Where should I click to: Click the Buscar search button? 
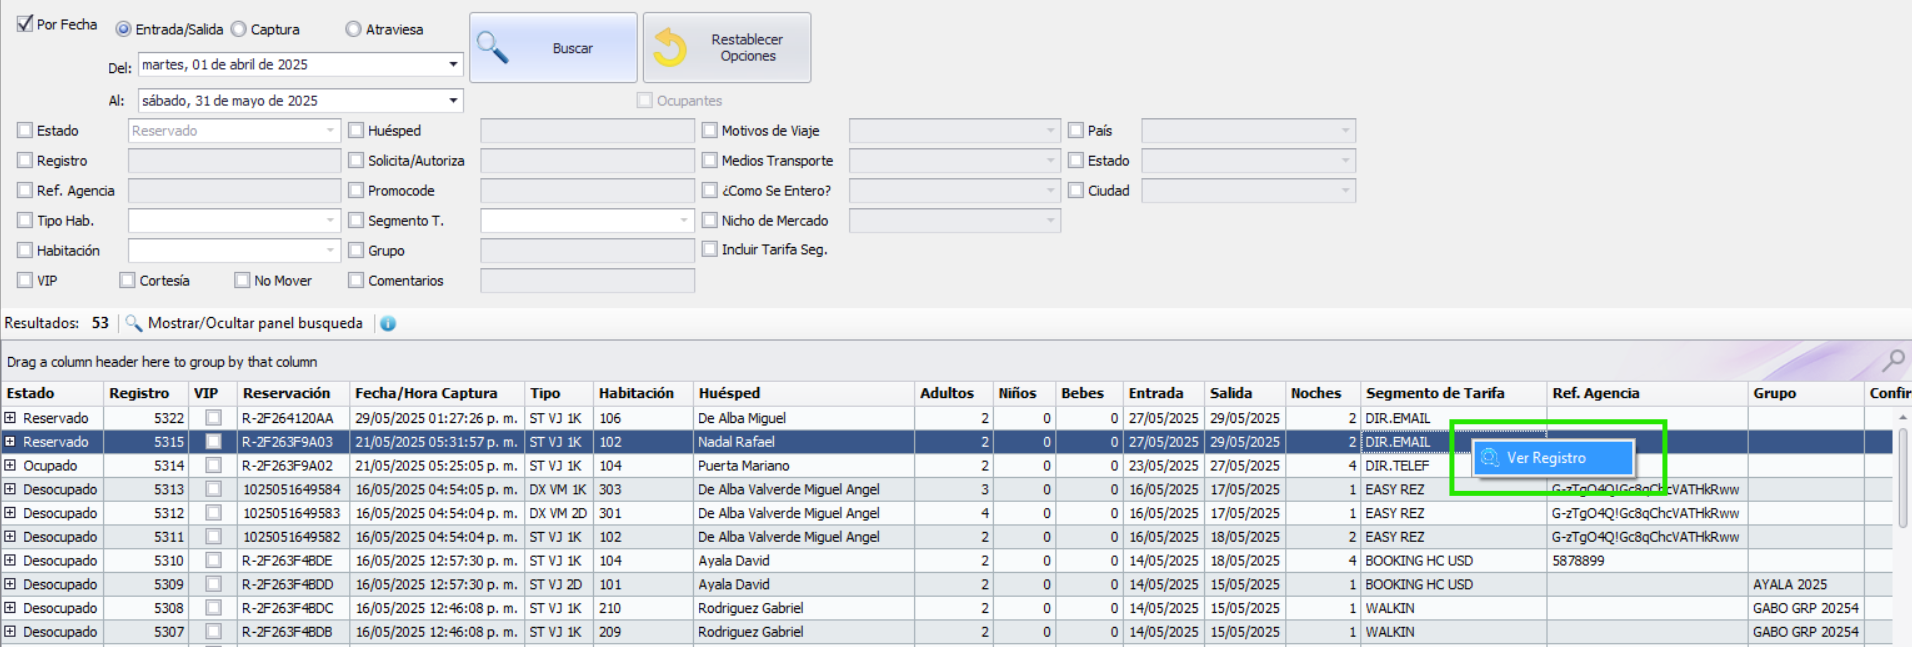click(x=553, y=48)
